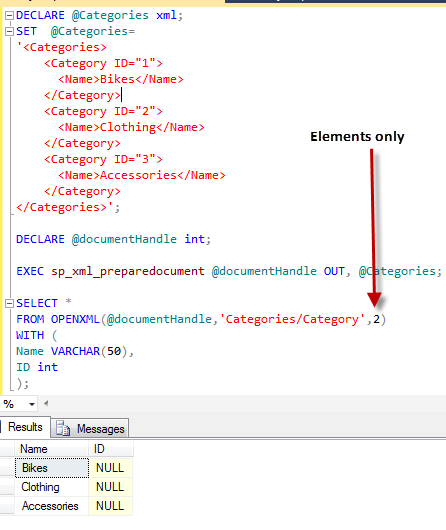Screen dimensions: 446x530
Task: Place cursor on OPENXML keyword
Action: [75, 319]
